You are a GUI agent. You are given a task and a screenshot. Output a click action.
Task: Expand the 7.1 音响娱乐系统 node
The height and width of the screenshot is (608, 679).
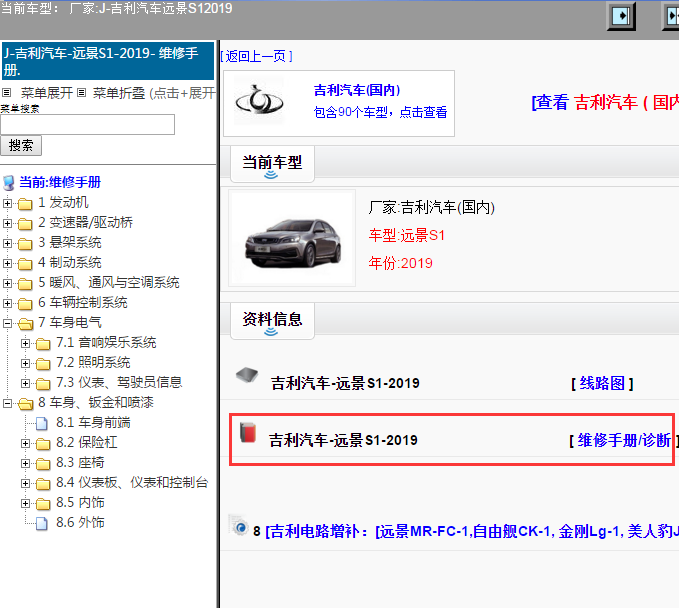[x=26, y=343]
